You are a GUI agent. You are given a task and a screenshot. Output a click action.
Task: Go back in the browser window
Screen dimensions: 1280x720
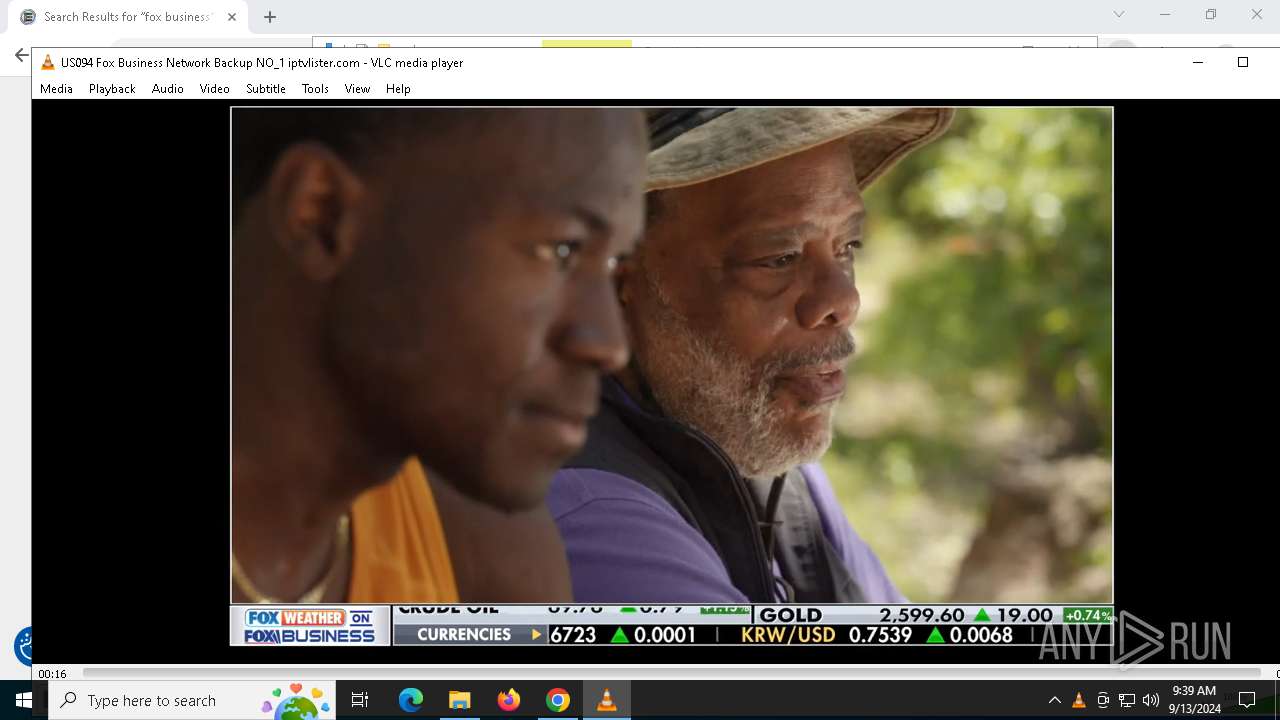coord(21,55)
